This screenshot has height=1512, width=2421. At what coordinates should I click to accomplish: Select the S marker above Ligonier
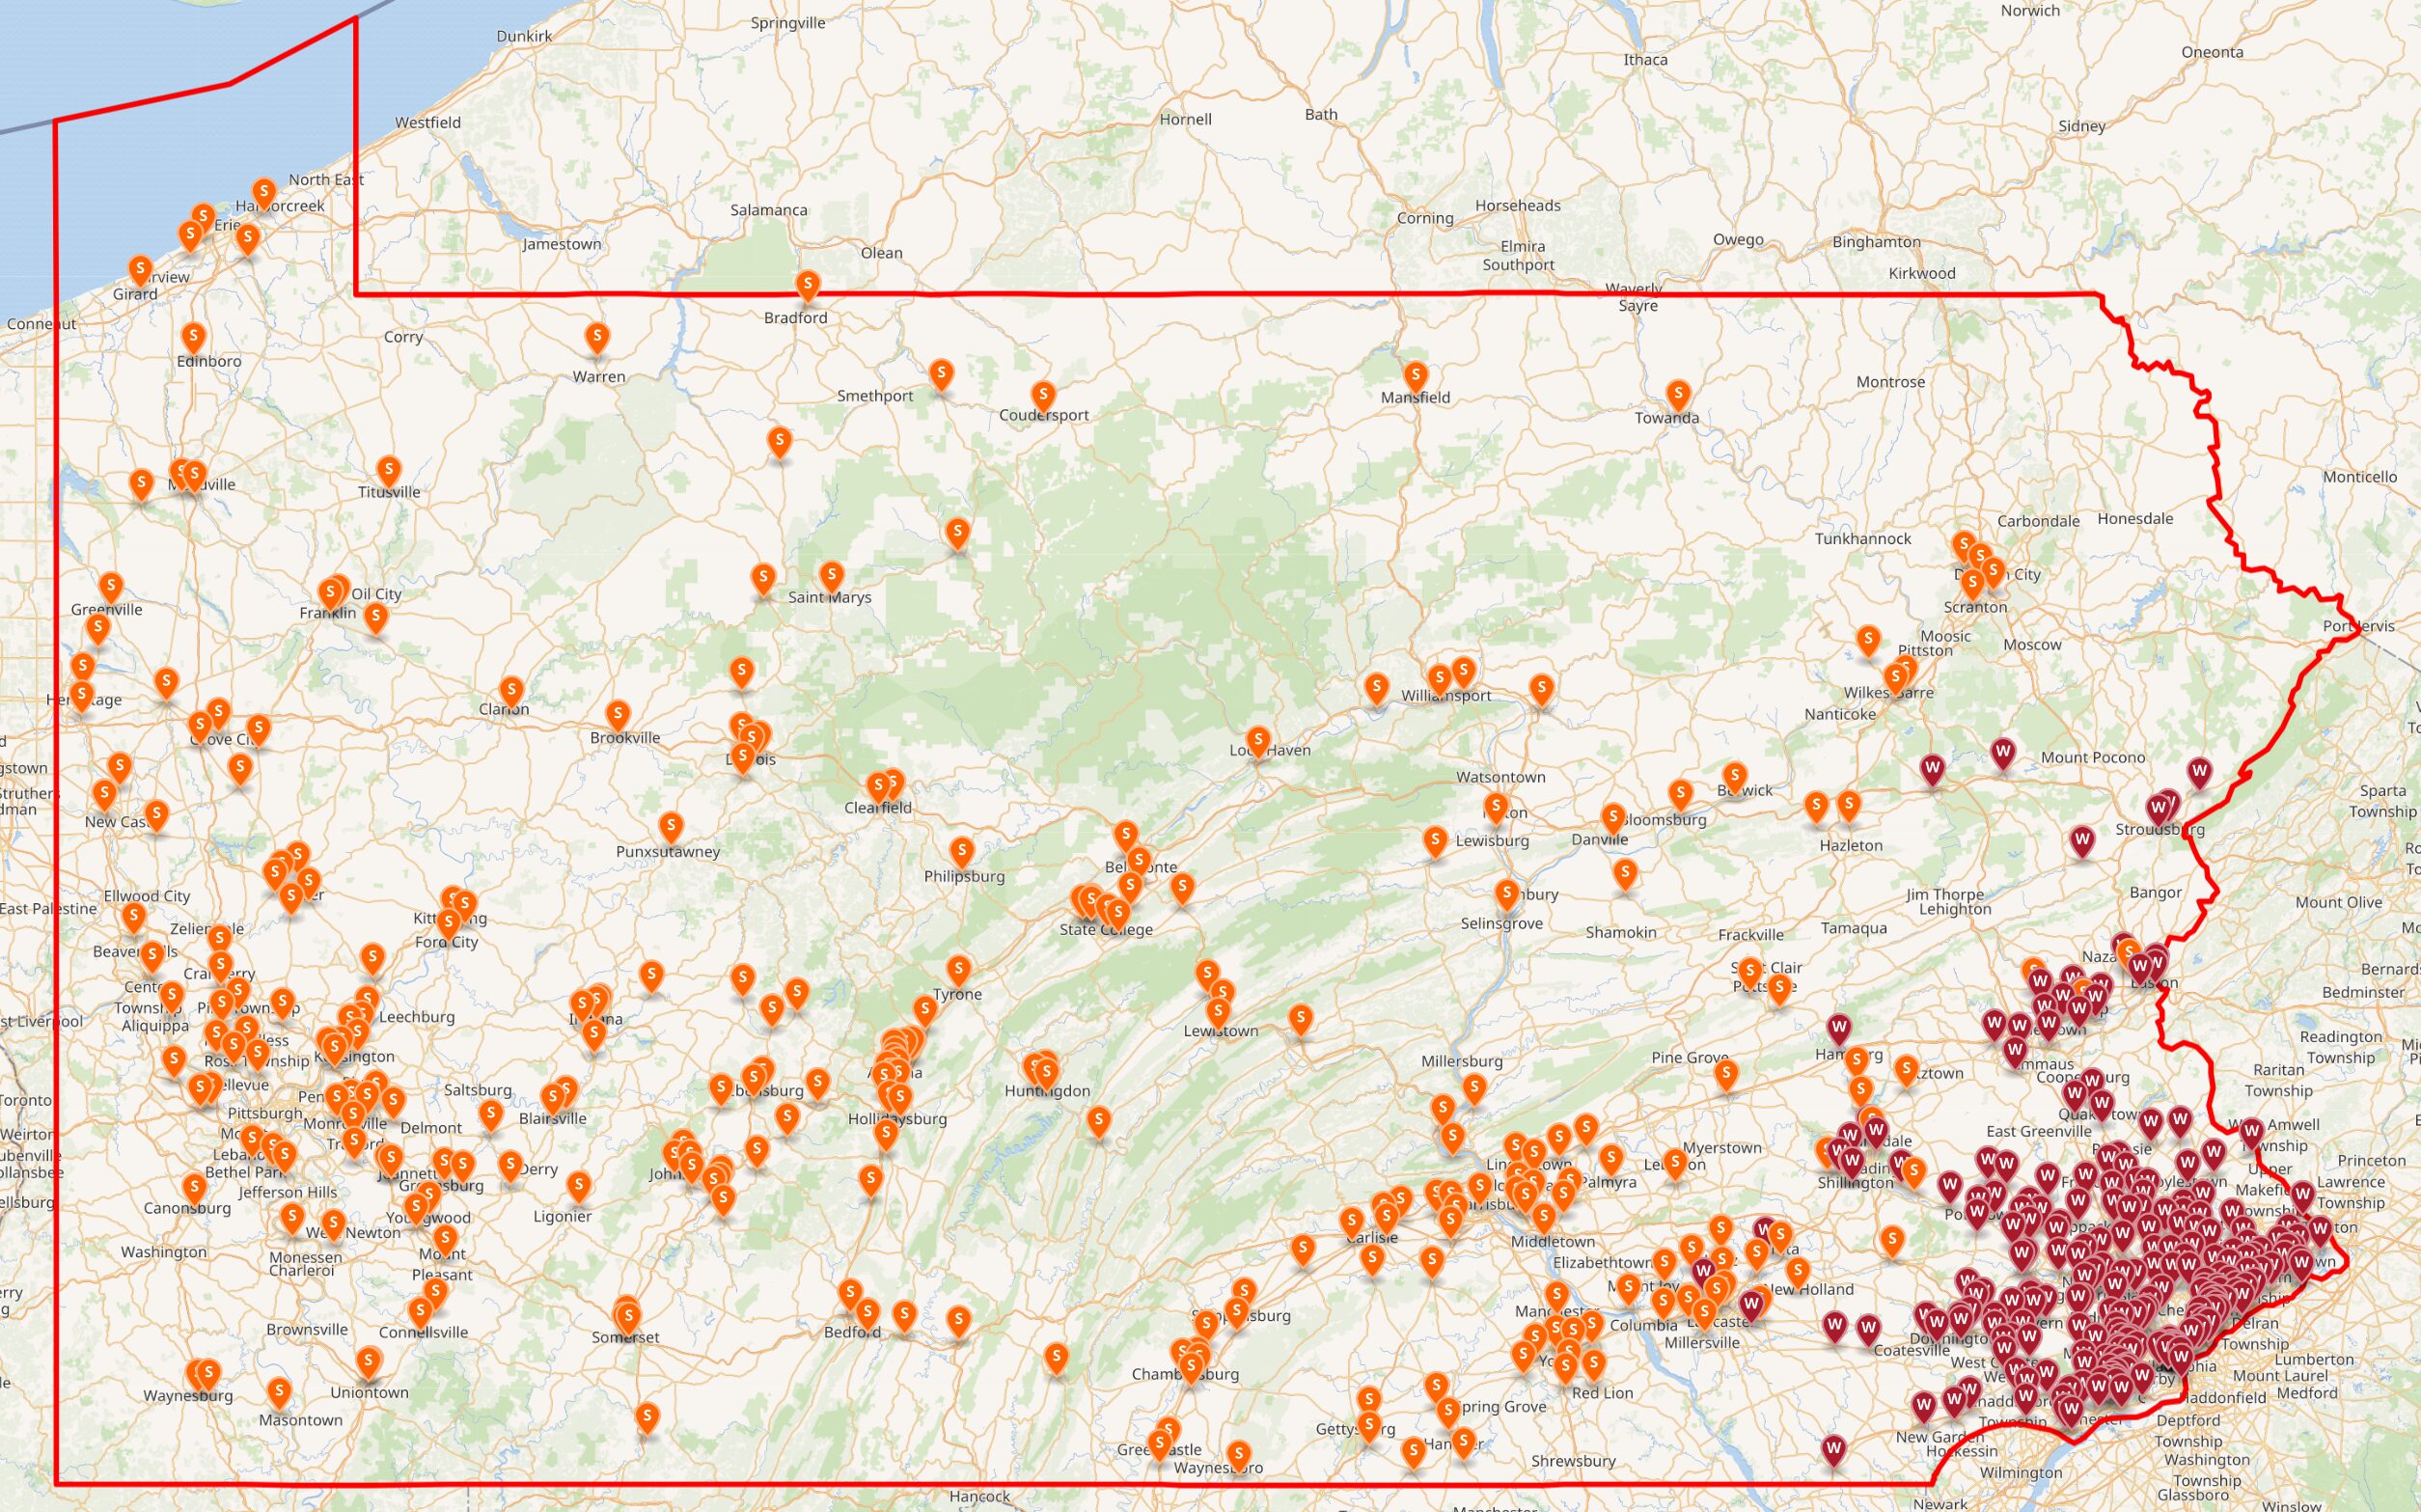578,1186
